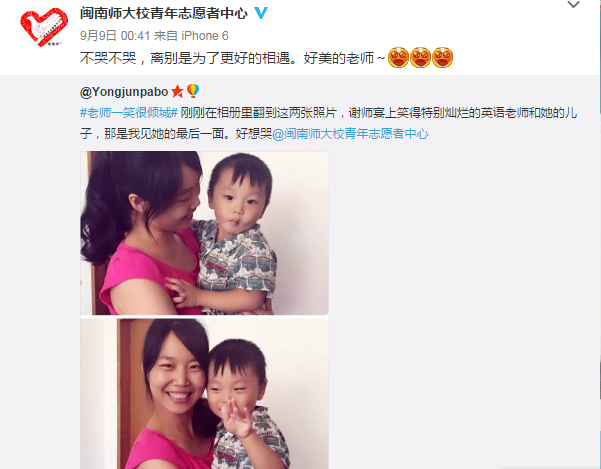Image resolution: width=601 pixels, height=469 pixels.
Task: Open the top photo of teacher holding child
Action: [x=204, y=233]
